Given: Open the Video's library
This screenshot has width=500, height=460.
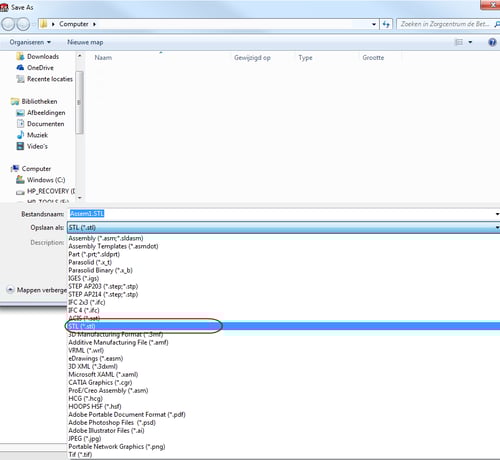Looking at the screenshot, I should [x=32, y=146].
